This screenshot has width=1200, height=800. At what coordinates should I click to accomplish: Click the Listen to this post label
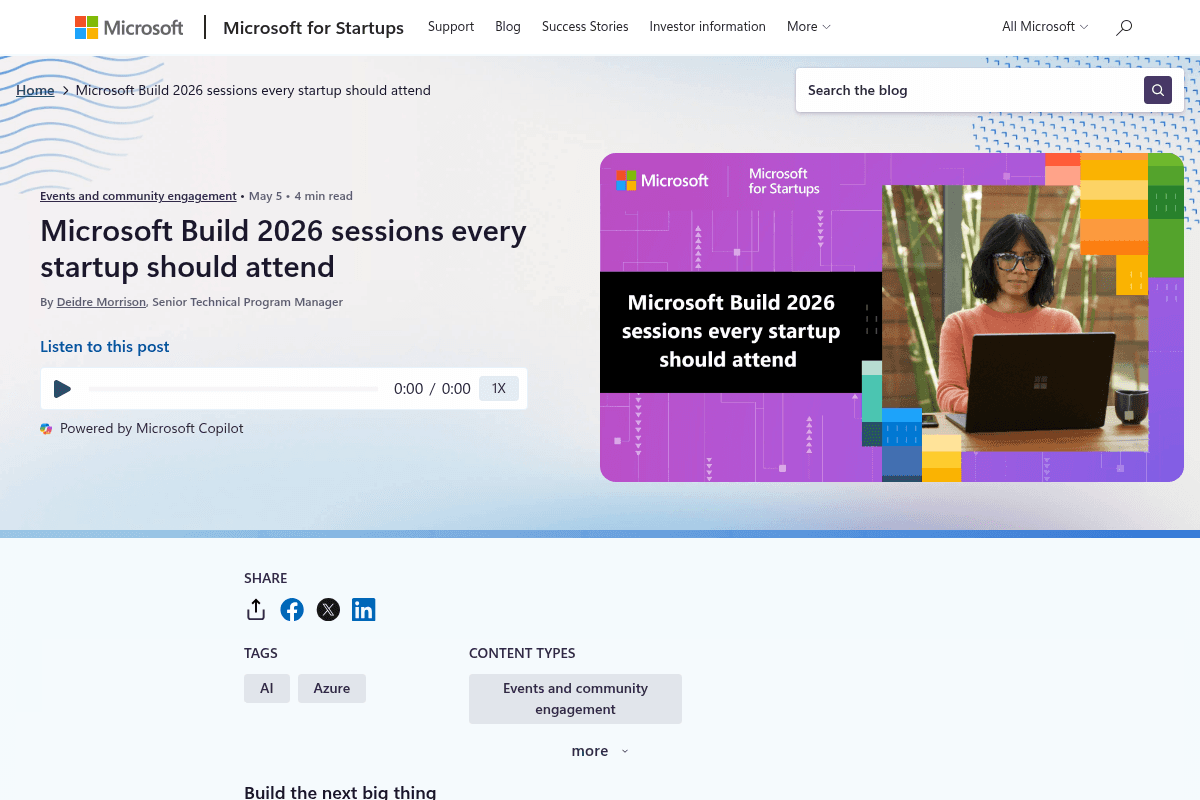[x=105, y=346]
